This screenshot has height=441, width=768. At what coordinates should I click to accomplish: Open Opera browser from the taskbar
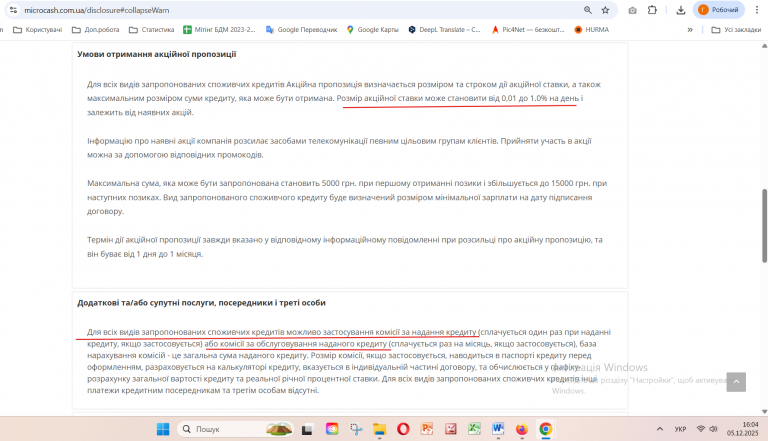[403, 429]
